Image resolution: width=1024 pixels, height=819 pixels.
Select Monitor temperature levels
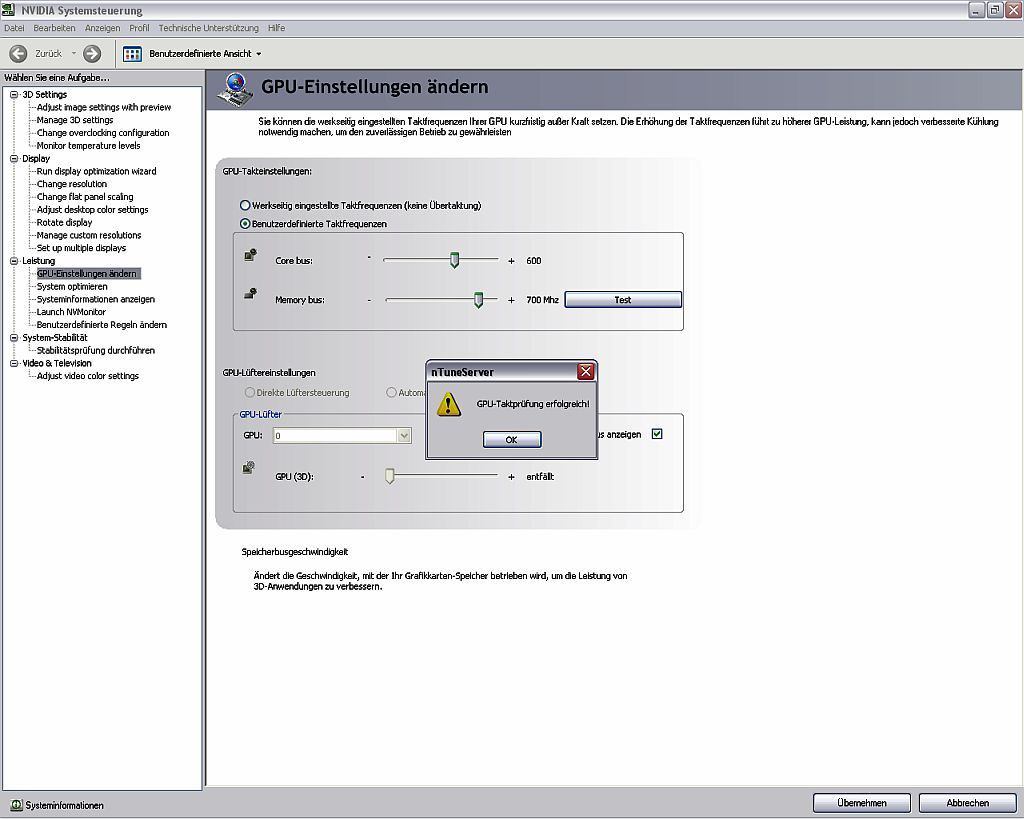[x=89, y=146]
